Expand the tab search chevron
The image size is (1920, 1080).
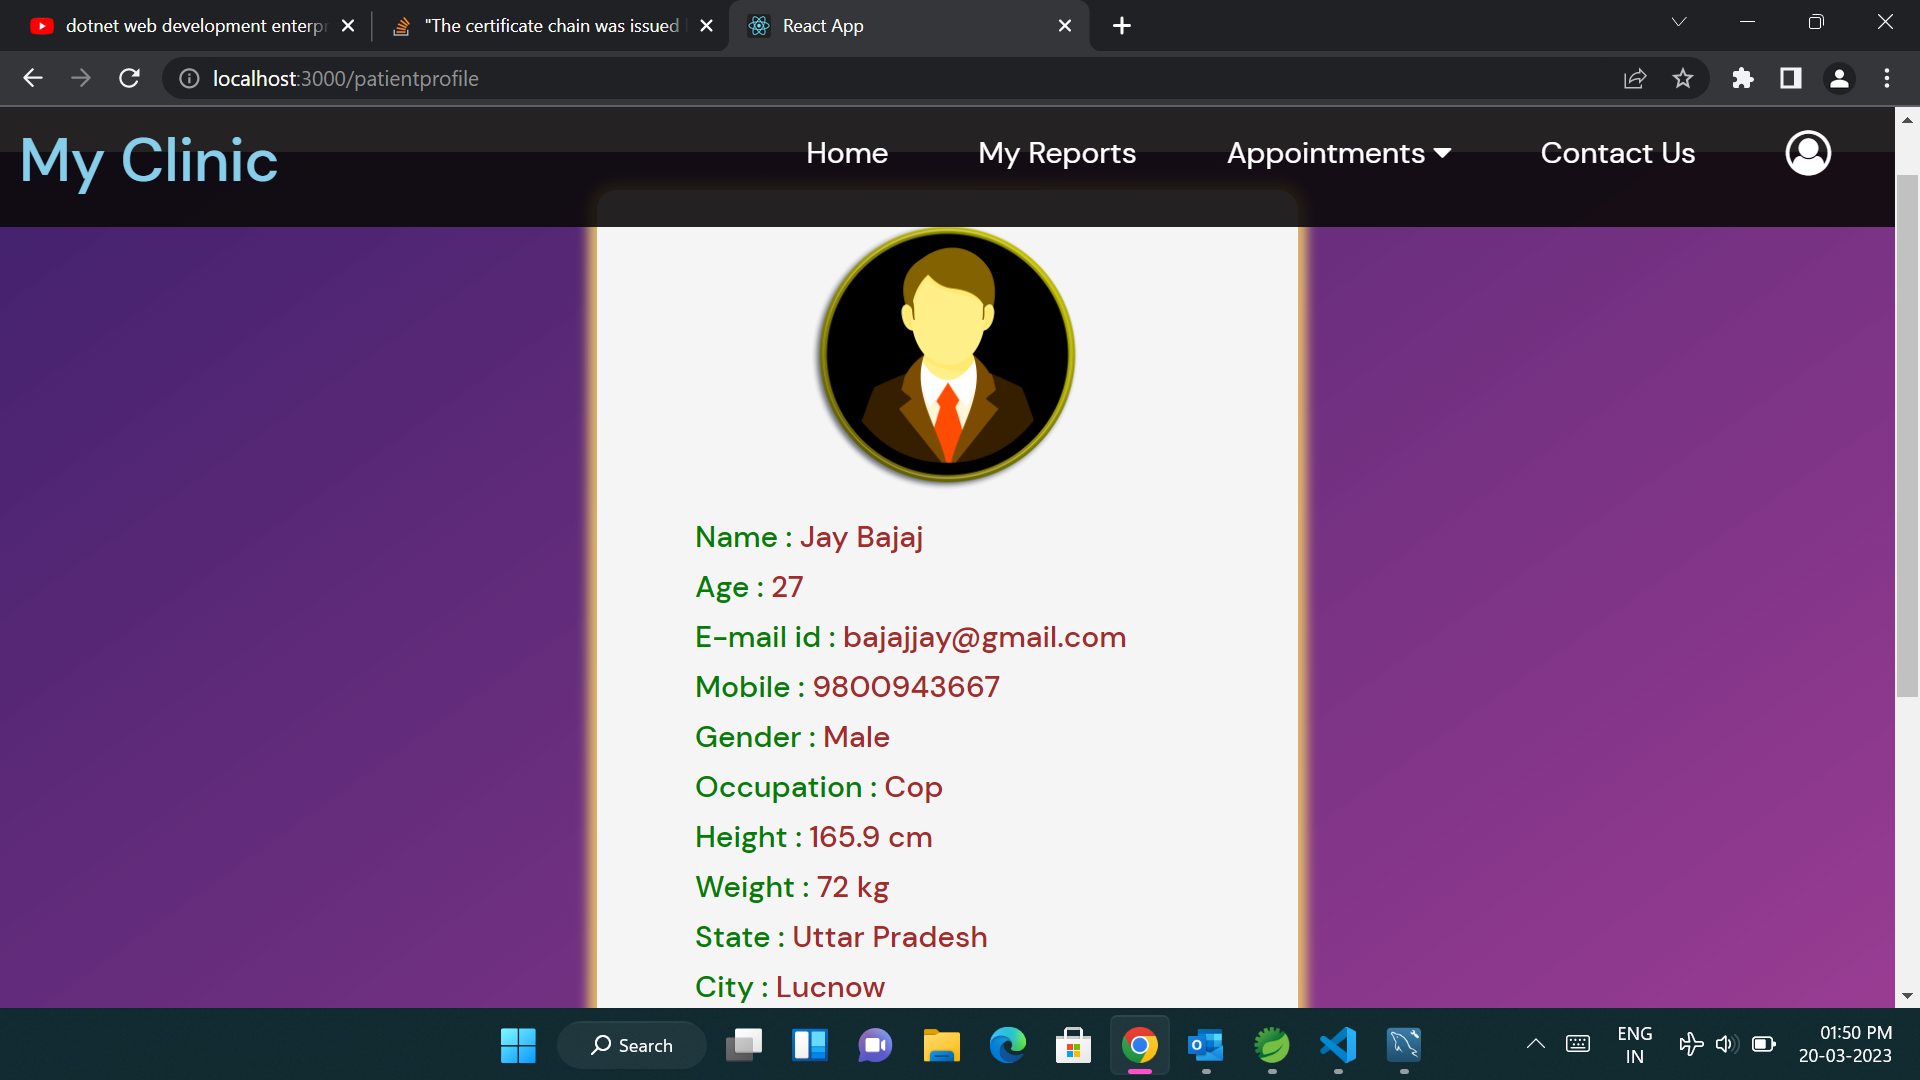tap(1679, 22)
